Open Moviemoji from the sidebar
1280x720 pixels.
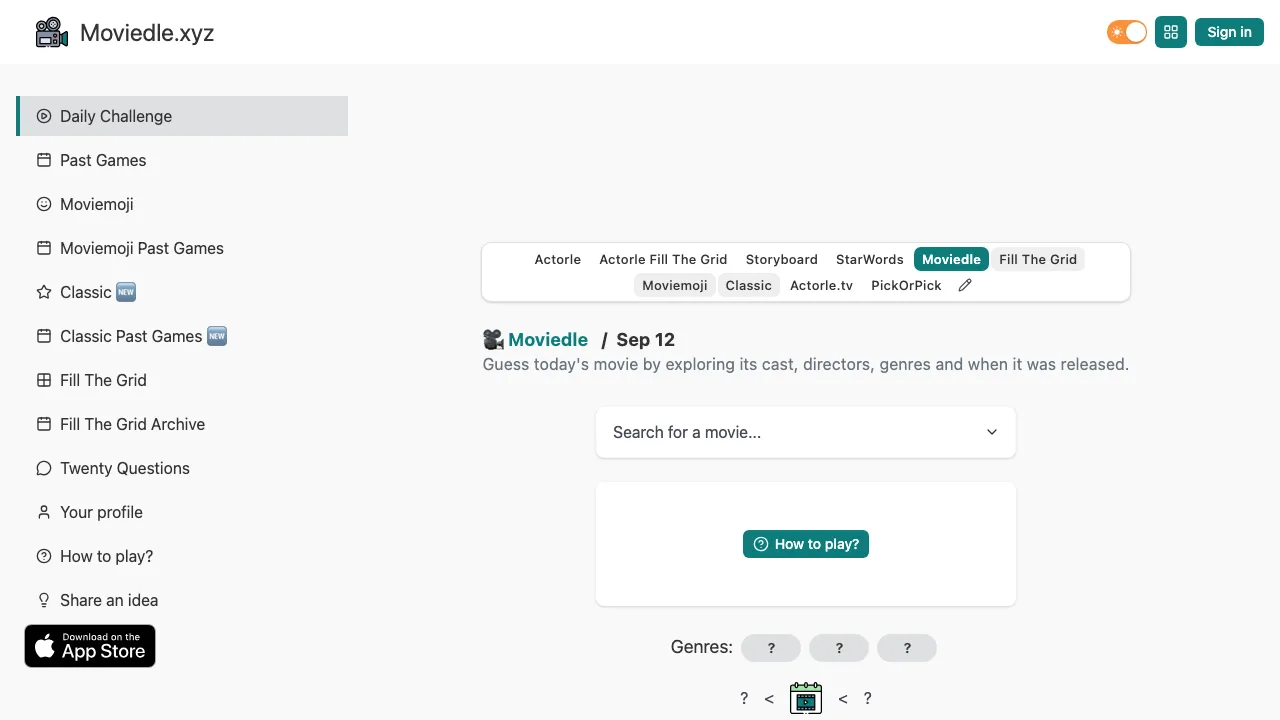pos(182,204)
